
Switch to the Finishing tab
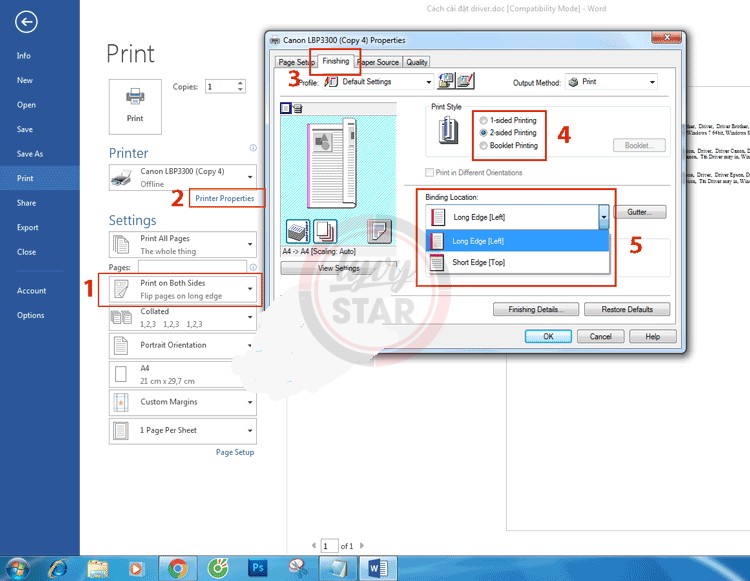pos(335,61)
